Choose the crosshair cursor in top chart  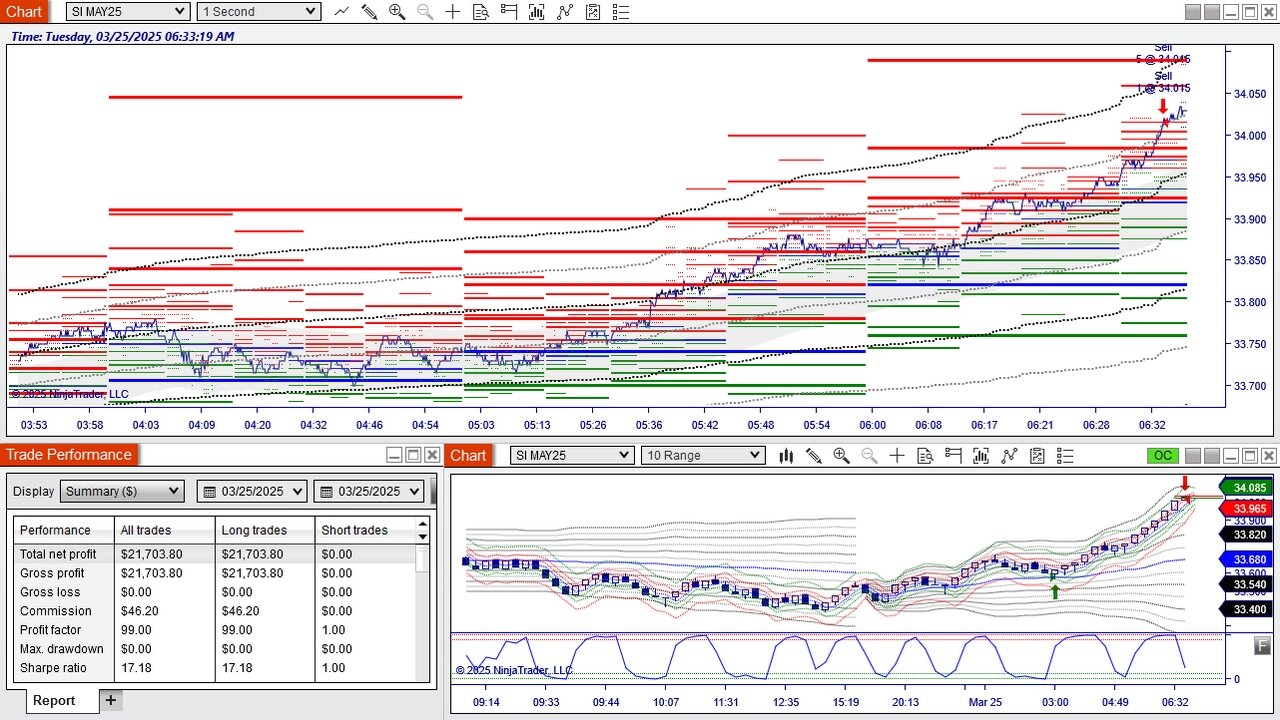click(453, 12)
